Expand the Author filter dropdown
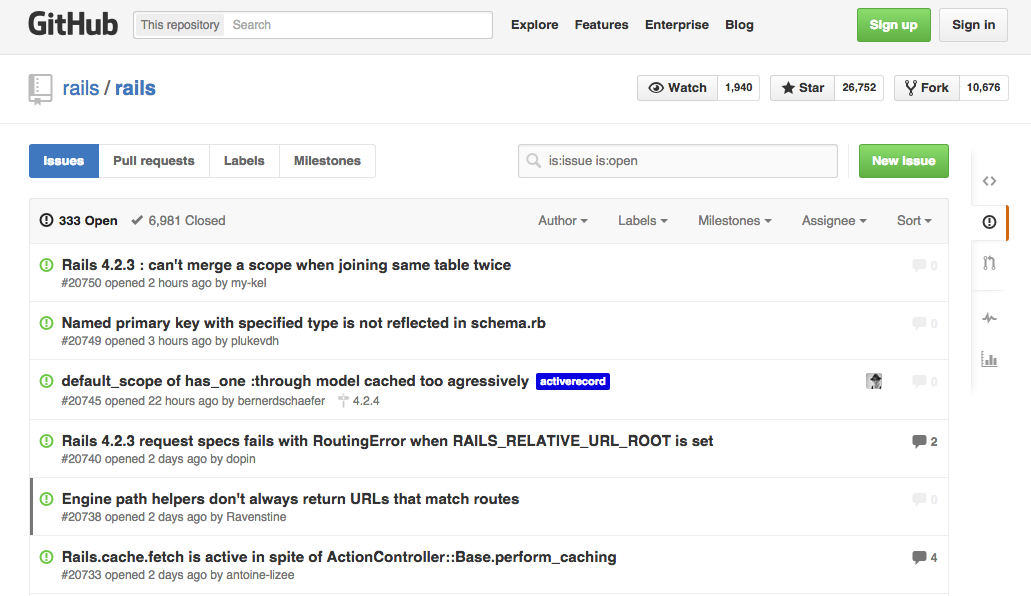 click(562, 221)
